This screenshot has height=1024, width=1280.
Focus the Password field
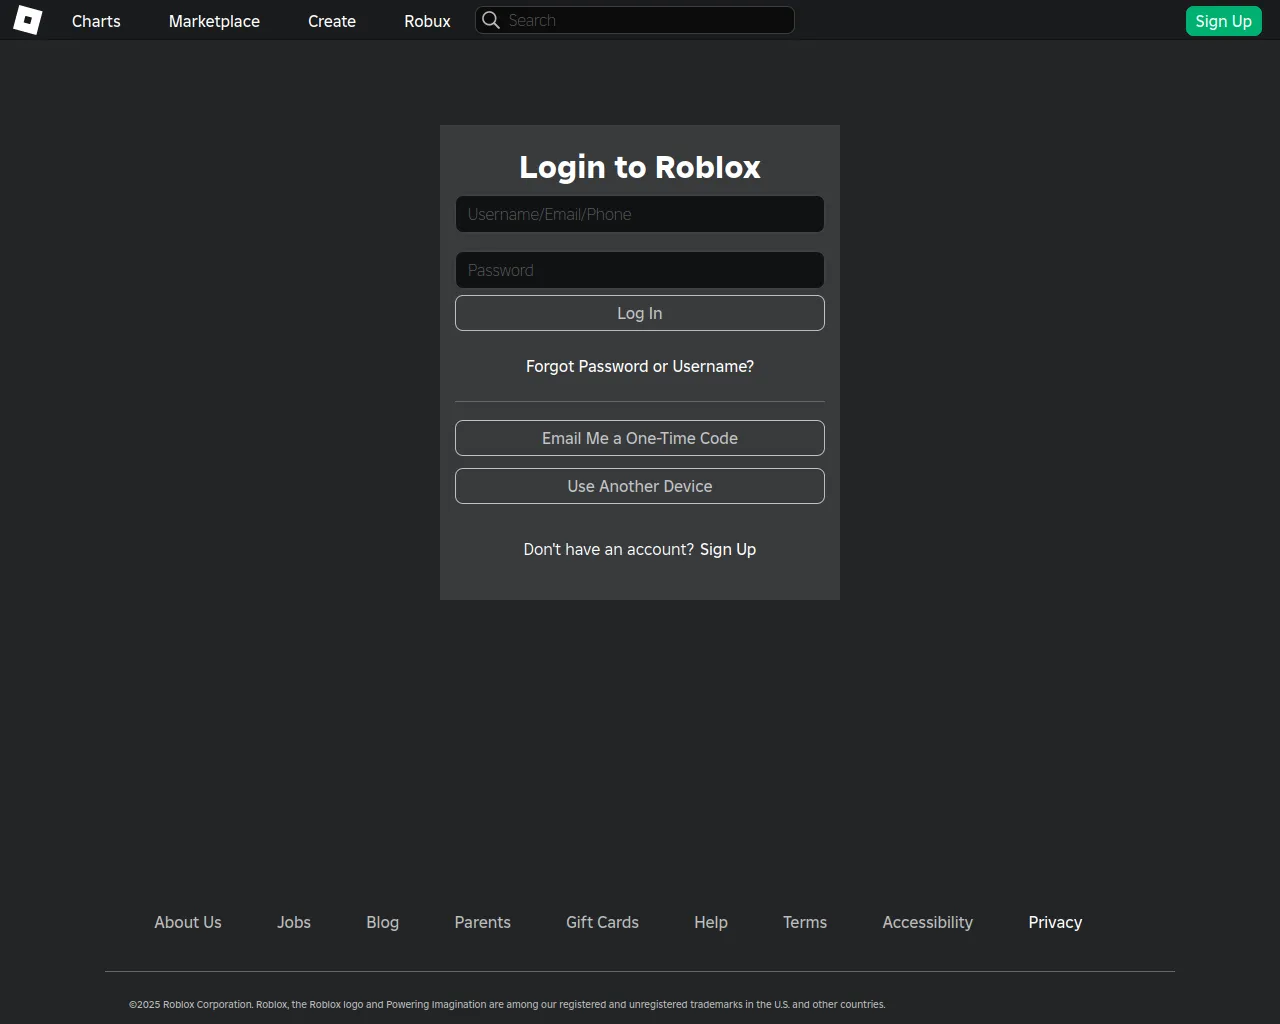[x=640, y=270]
